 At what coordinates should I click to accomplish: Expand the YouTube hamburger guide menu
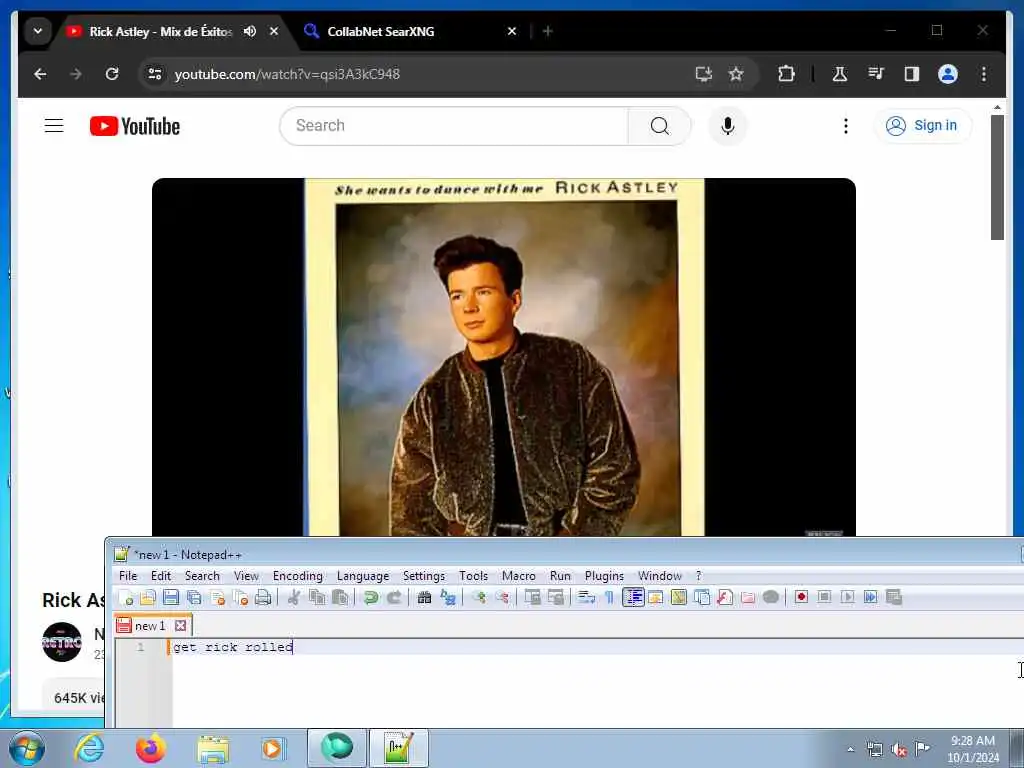click(54, 125)
